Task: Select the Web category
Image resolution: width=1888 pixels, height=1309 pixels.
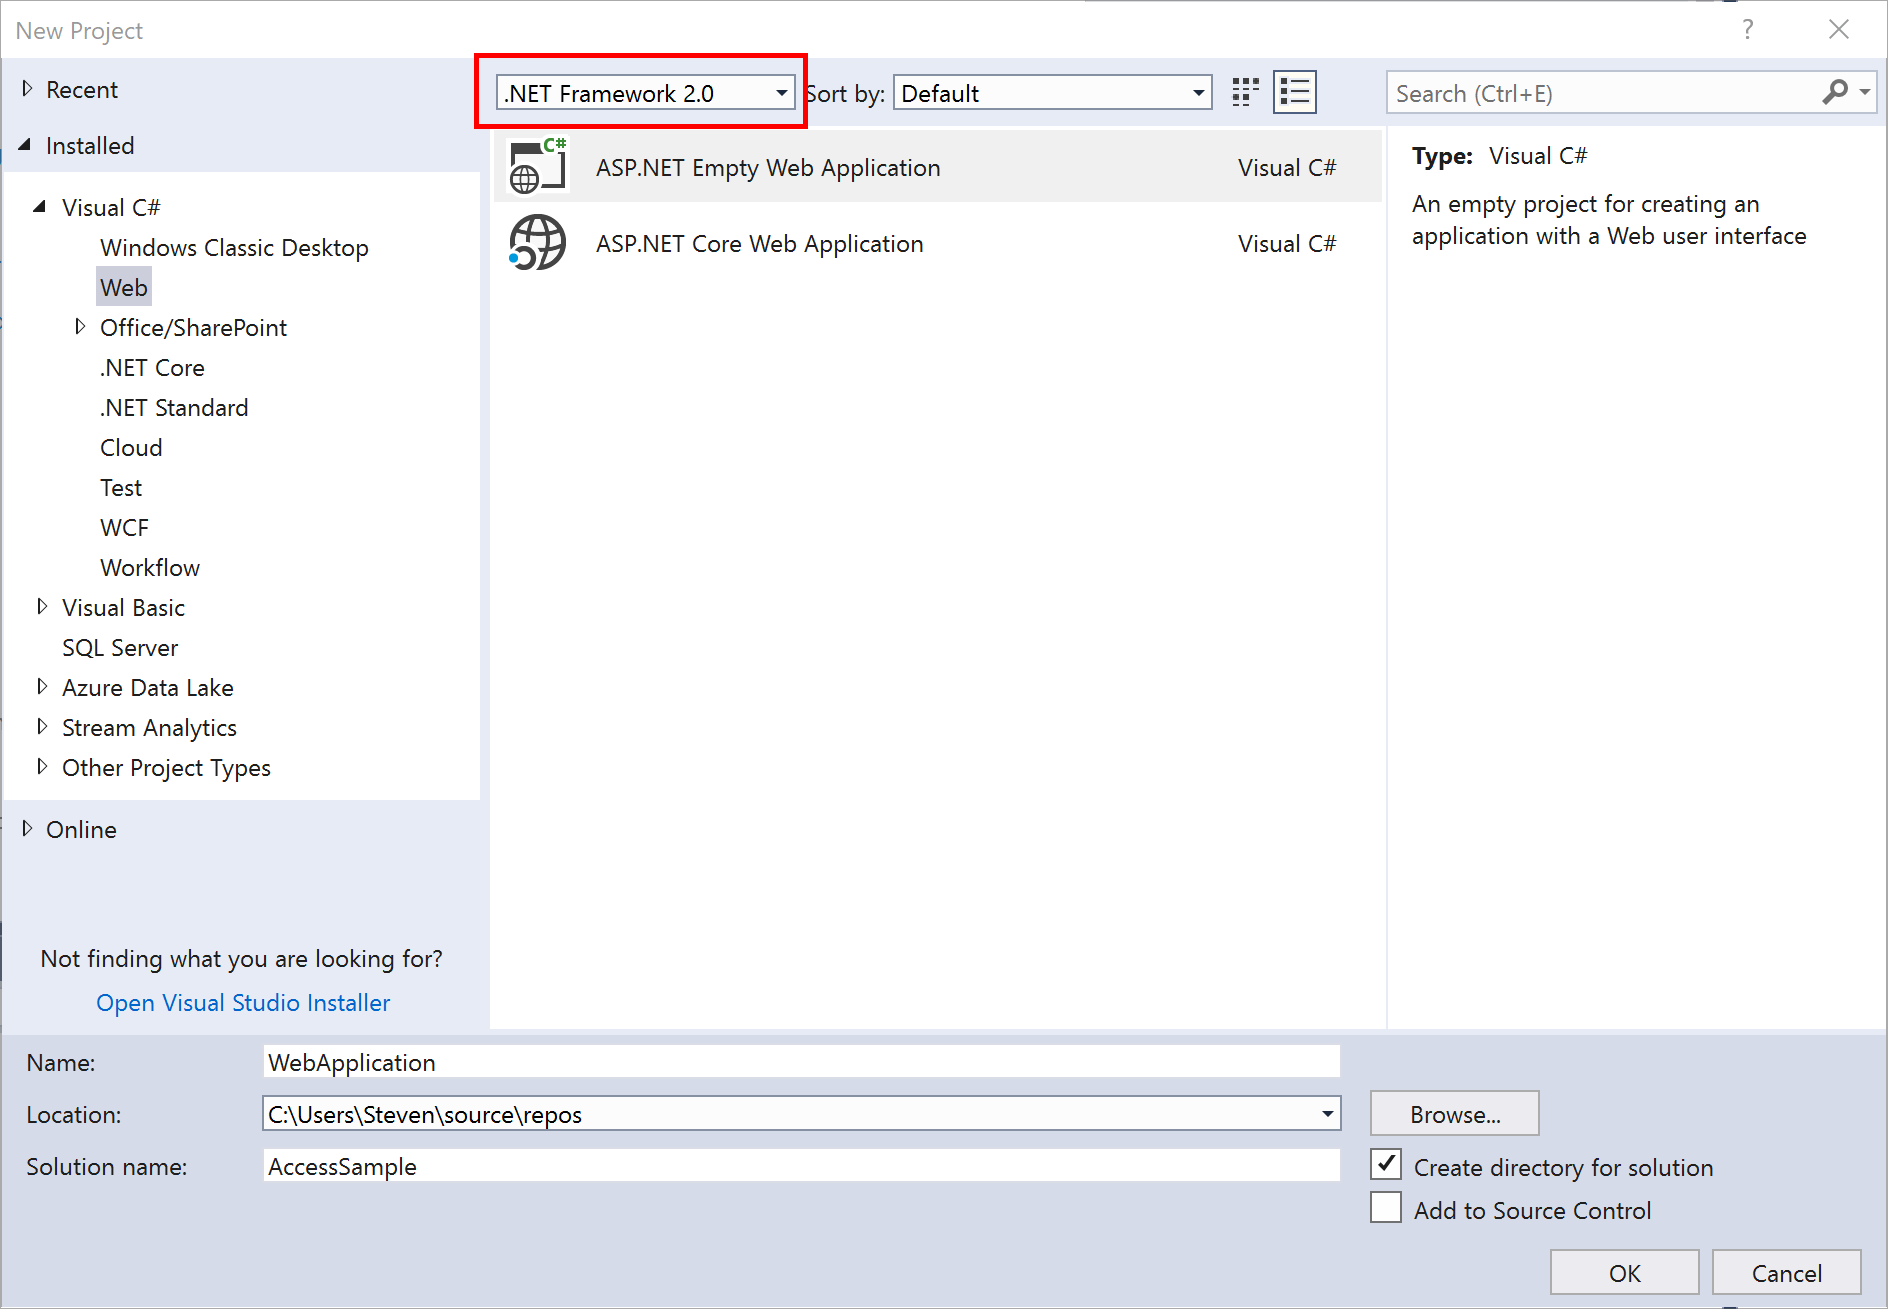Action: [x=124, y=287]
